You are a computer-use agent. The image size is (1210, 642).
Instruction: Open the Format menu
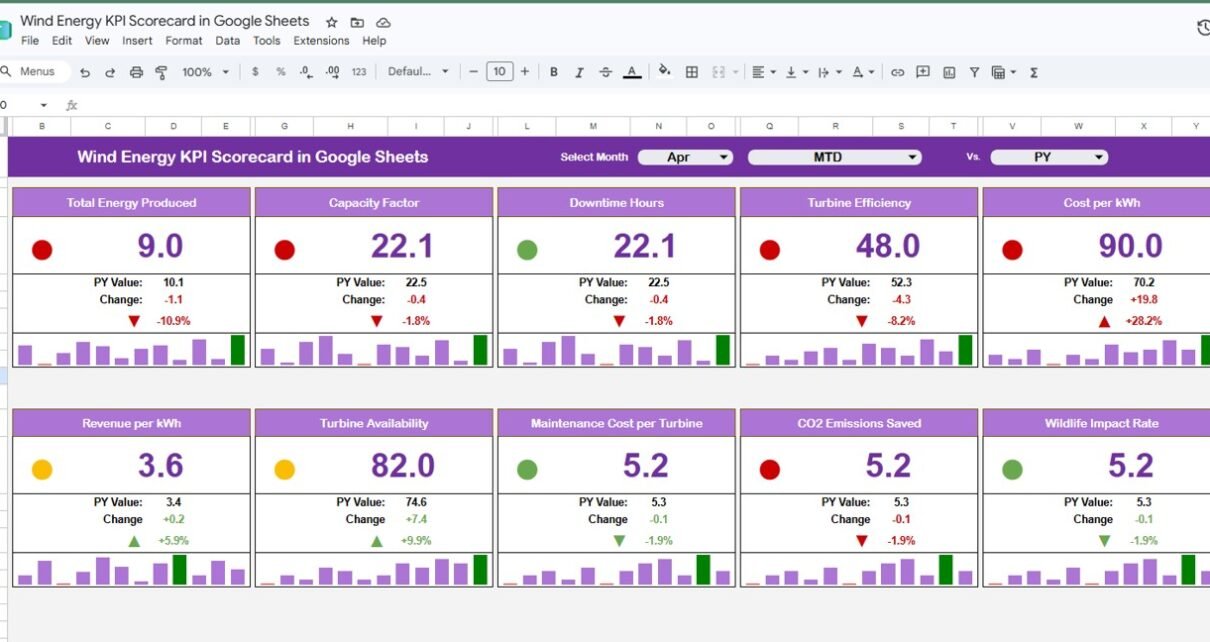pos(184,41)
